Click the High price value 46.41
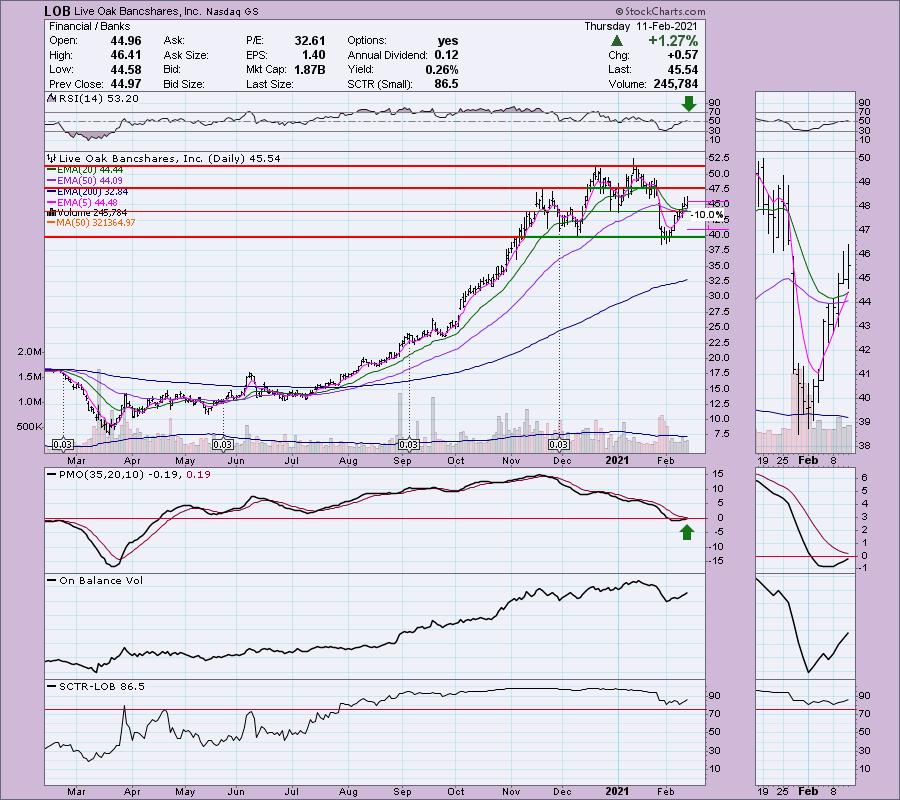This screenshot has width=900, height=800. pyautogui.click(x=126, y=55)
